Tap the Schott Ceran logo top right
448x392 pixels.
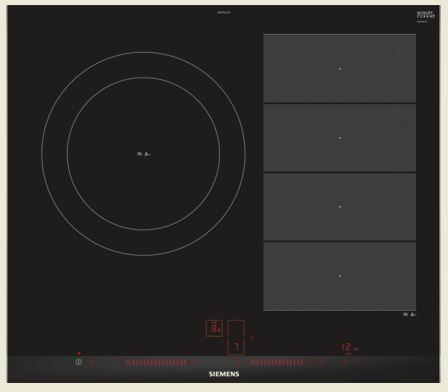[426, 16]
